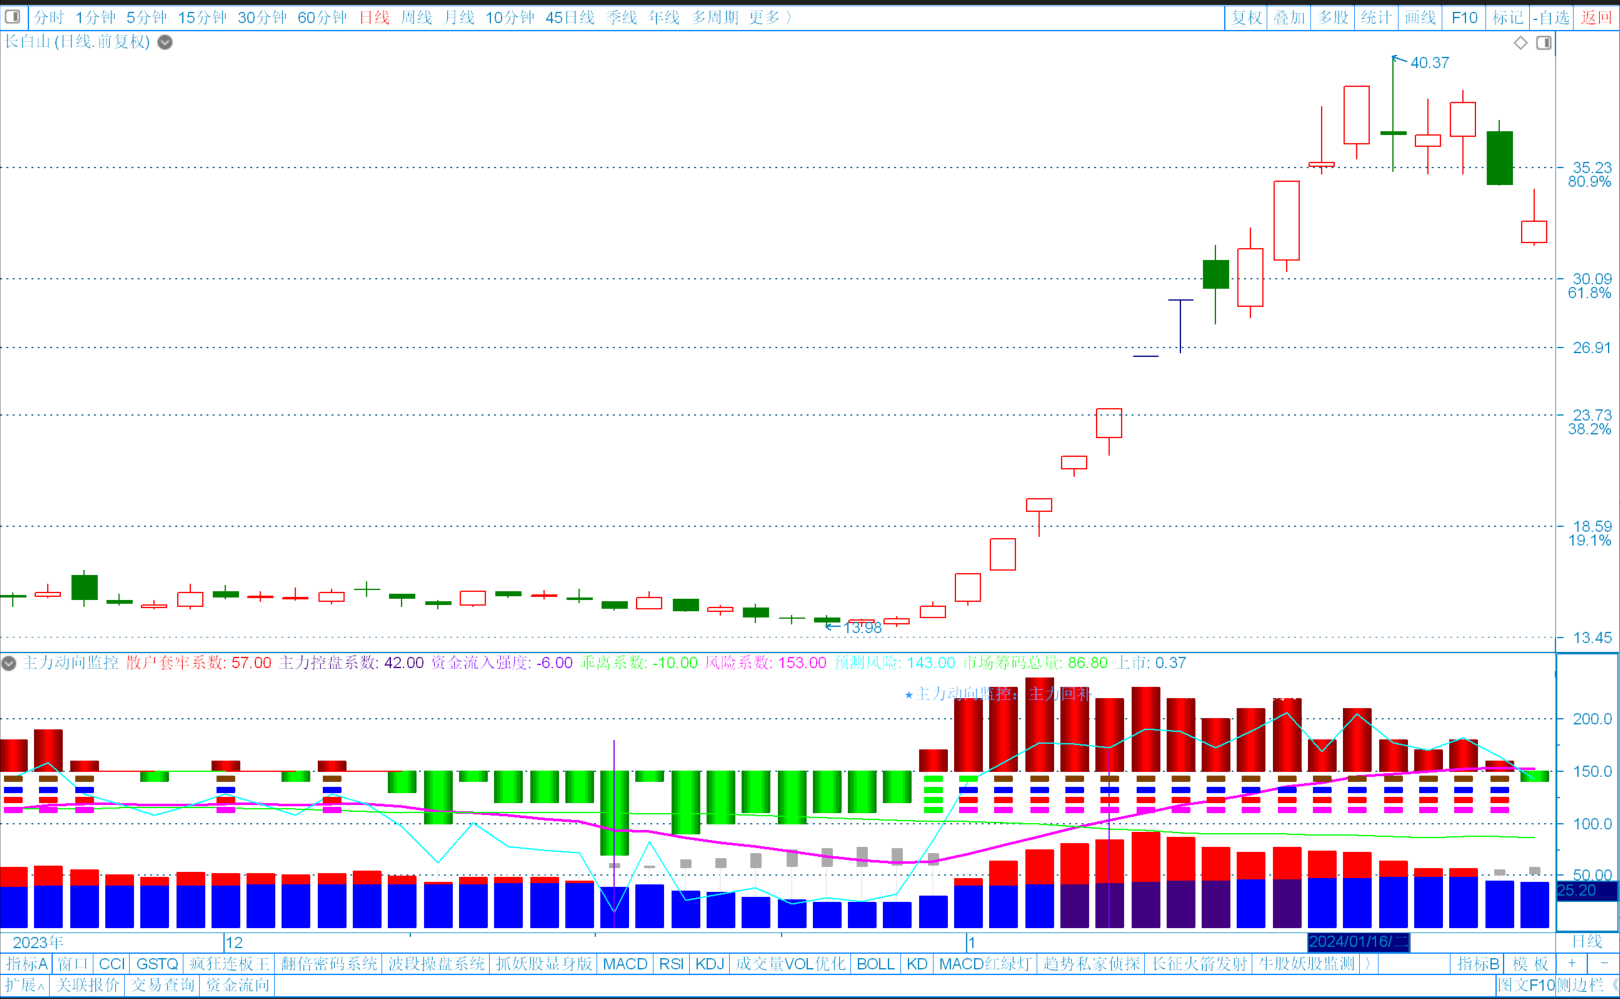Select the 10分钟 period
The image size is (1620, 999).
pyautogui.click(x=510, y=17)
